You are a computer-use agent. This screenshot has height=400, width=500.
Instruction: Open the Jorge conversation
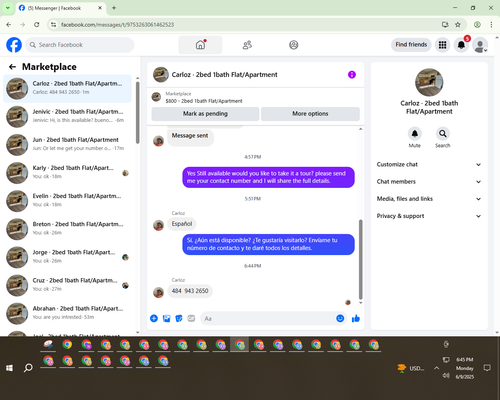point(67,257)
